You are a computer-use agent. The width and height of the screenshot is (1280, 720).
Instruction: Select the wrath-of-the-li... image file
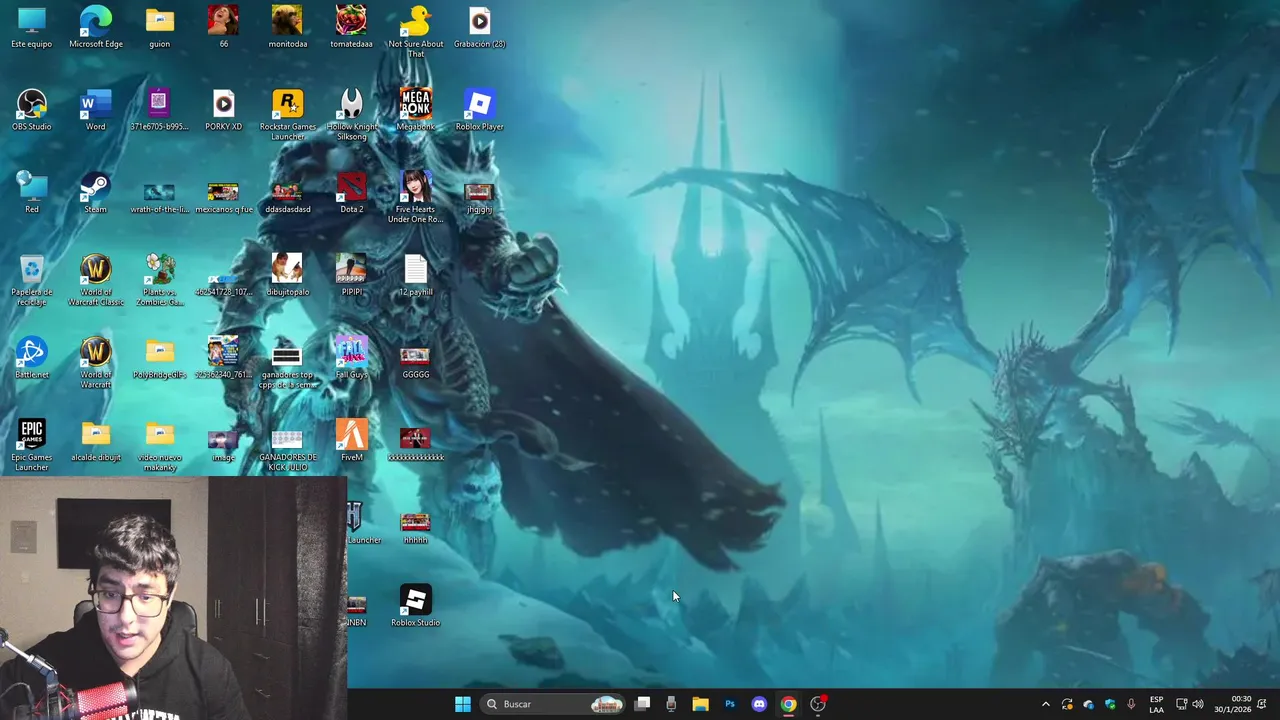coord(159,197)
